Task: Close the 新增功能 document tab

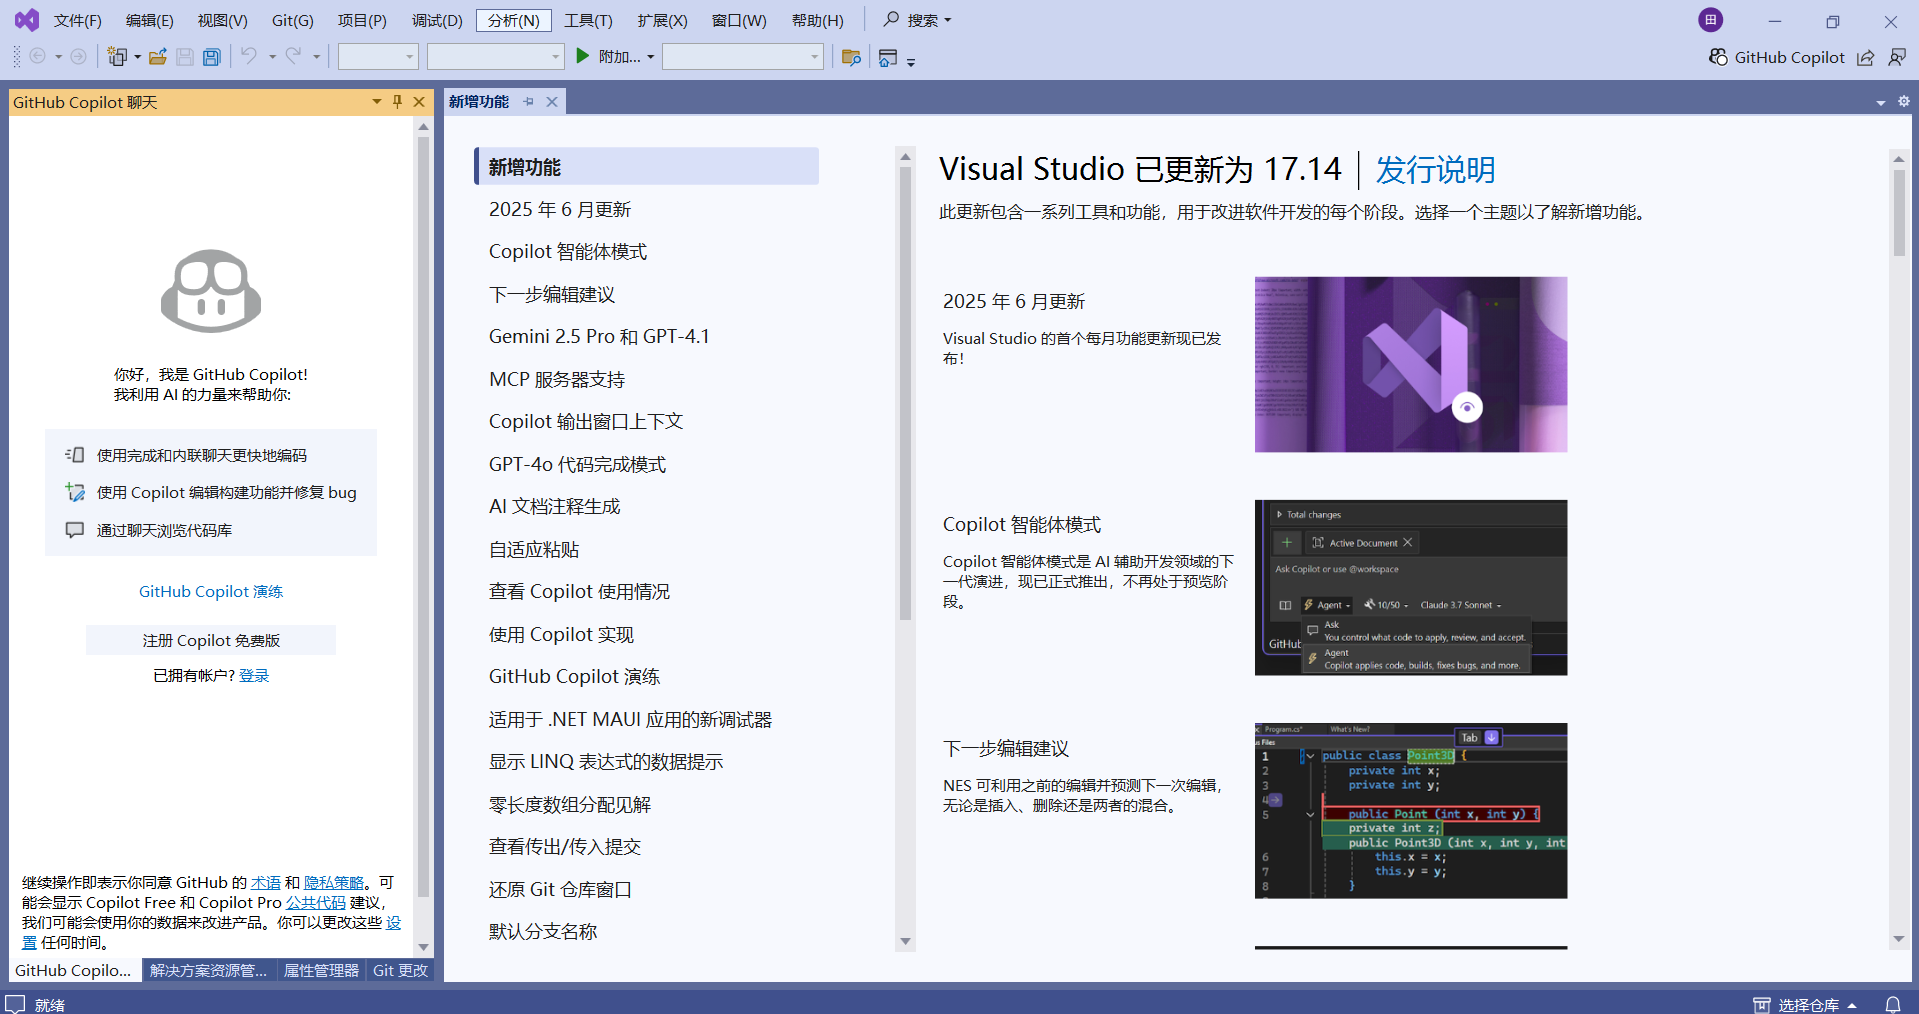Action: click(552, 102)
